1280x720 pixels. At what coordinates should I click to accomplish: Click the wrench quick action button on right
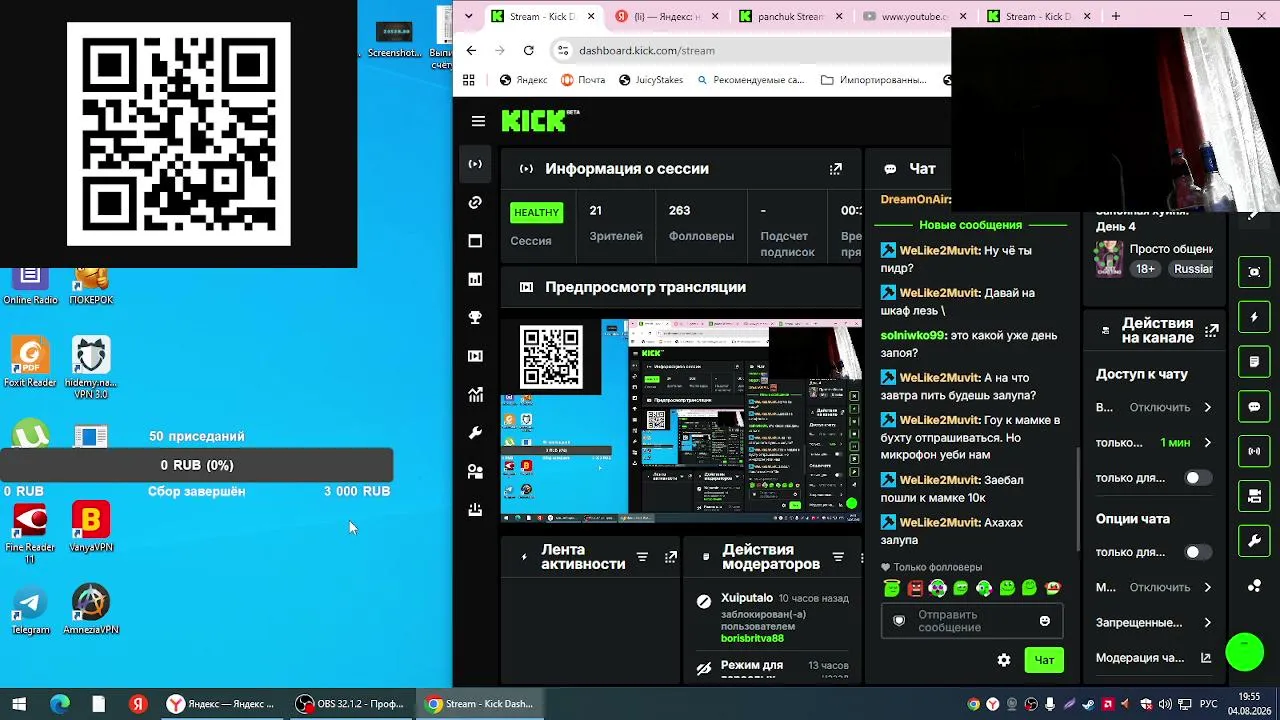(x=1254, y=541)
